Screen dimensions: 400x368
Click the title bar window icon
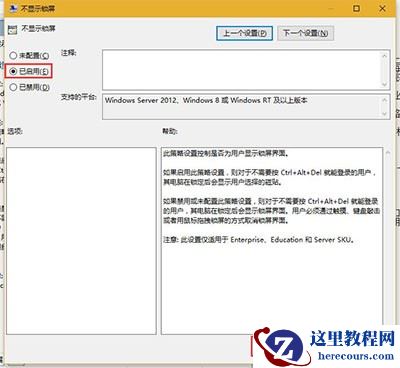(x=13, y=9)
